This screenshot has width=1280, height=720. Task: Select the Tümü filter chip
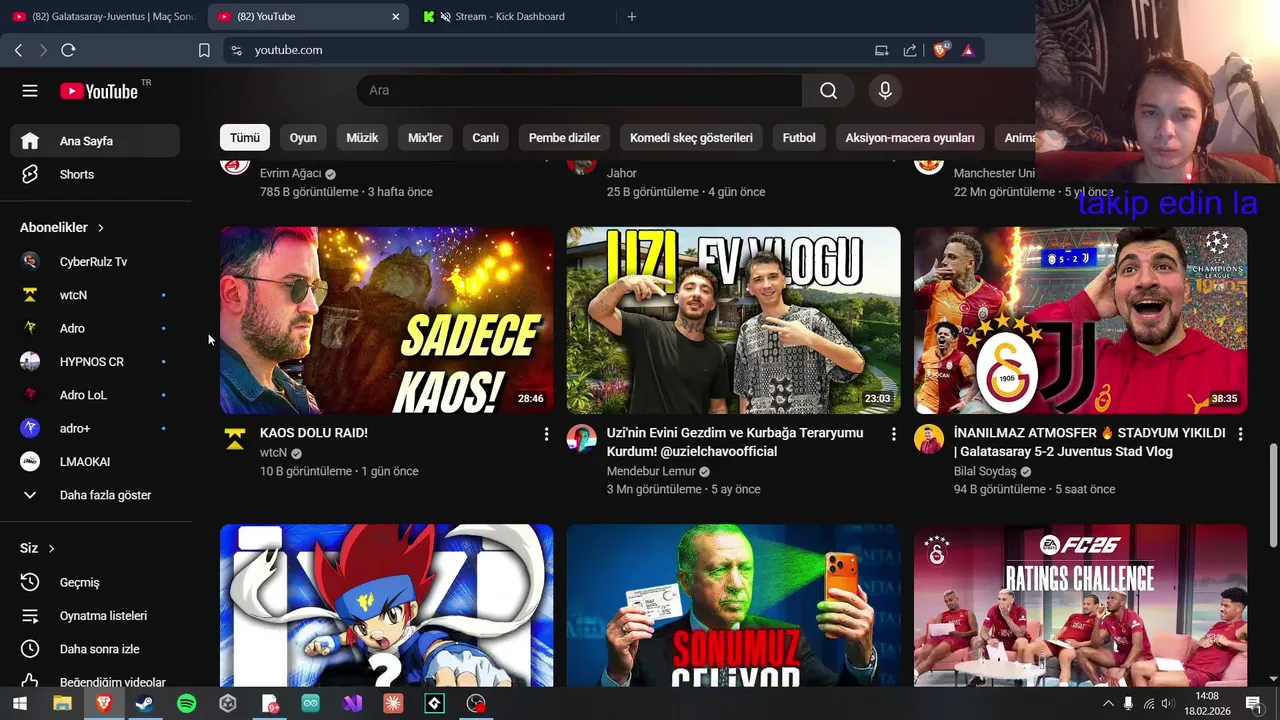click(245, 138)
